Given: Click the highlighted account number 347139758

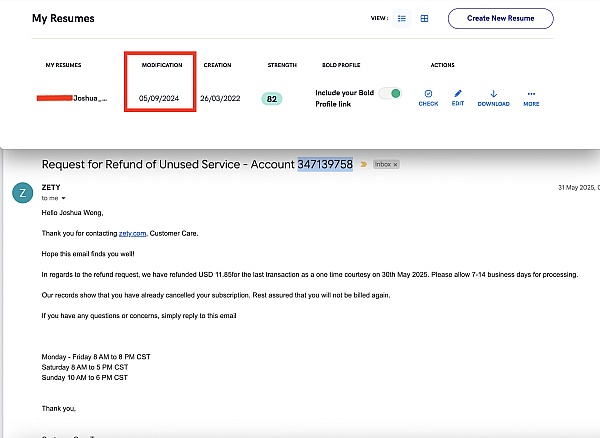Looking at the screenshot, I should (325, 164).
